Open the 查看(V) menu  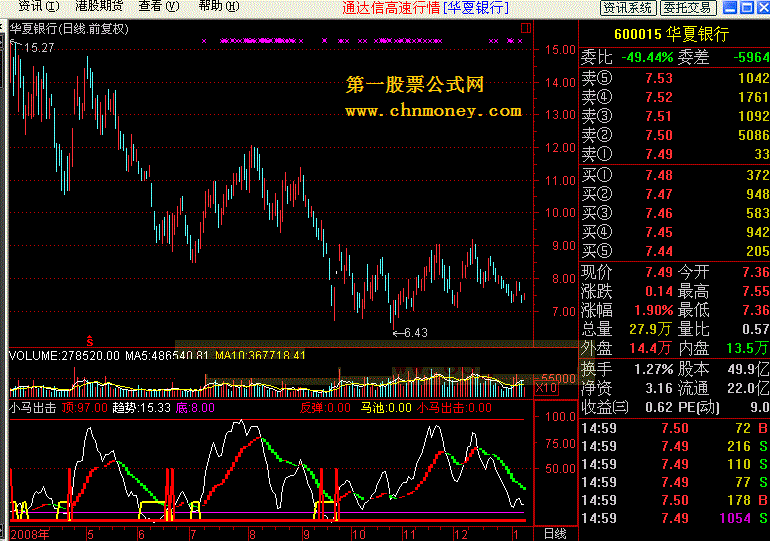point(159,6)
